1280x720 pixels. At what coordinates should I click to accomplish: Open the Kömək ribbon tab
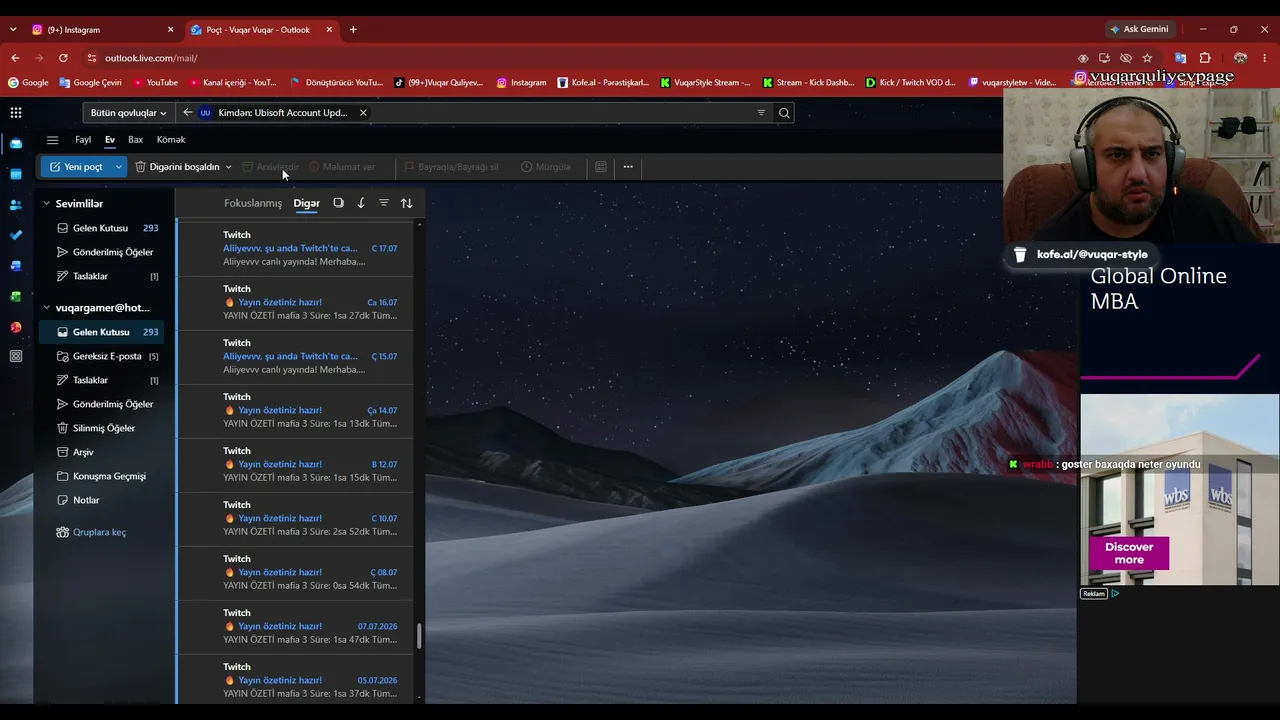(171, 140)
